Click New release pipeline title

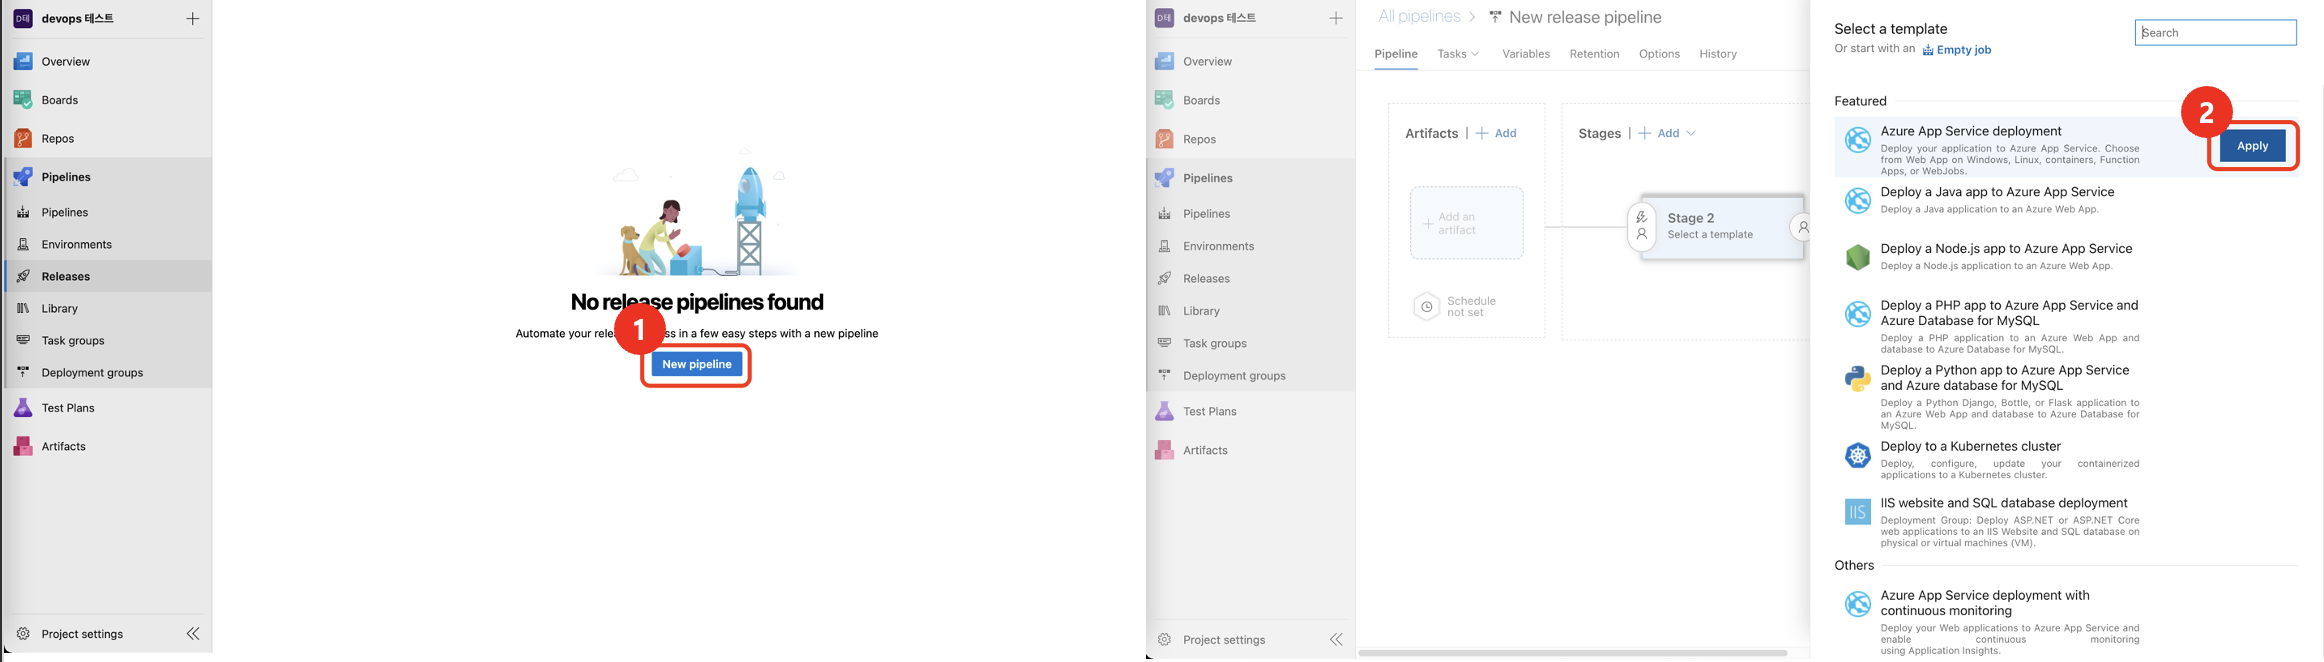click(x=1585, y=17)
